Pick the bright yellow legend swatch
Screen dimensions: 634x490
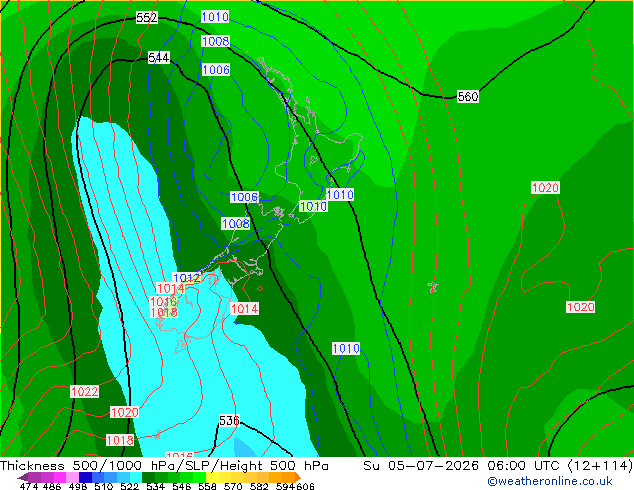(x=212, y=477)
